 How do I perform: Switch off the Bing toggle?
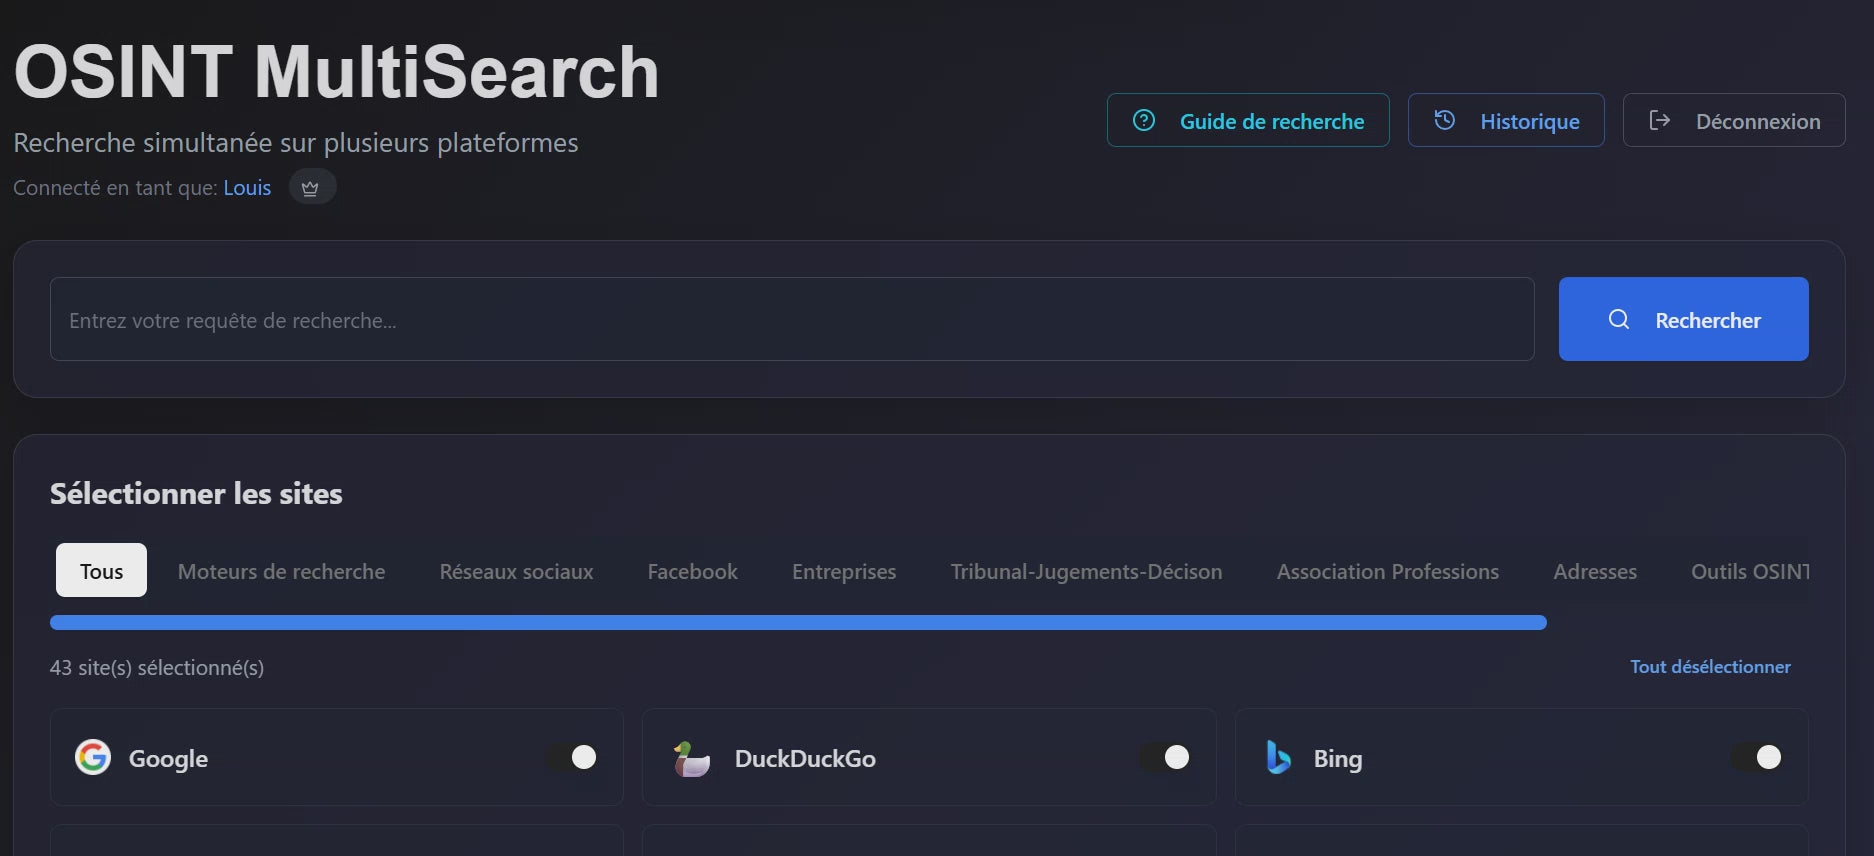[x=1758, y=758]
